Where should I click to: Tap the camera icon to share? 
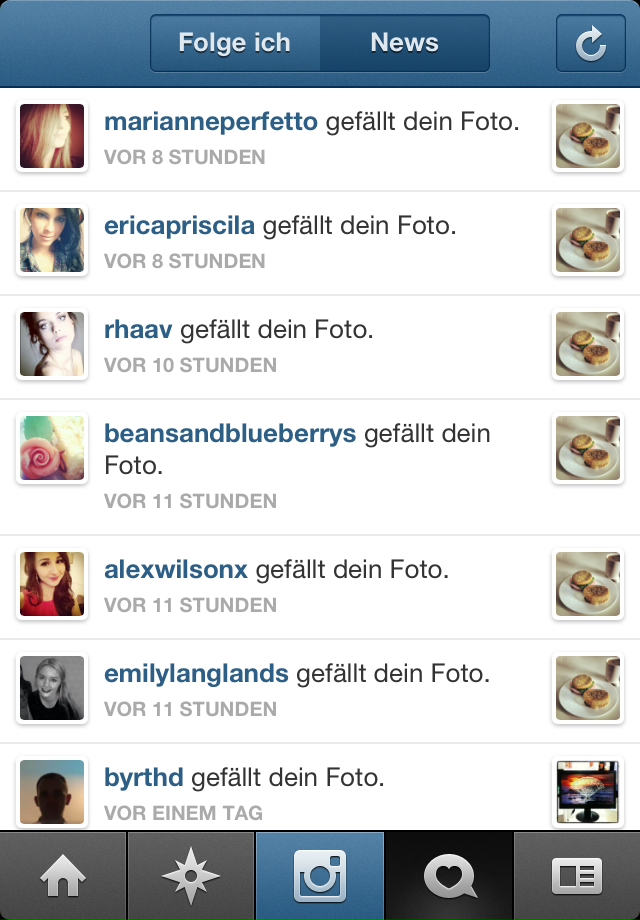pos(320,875)
